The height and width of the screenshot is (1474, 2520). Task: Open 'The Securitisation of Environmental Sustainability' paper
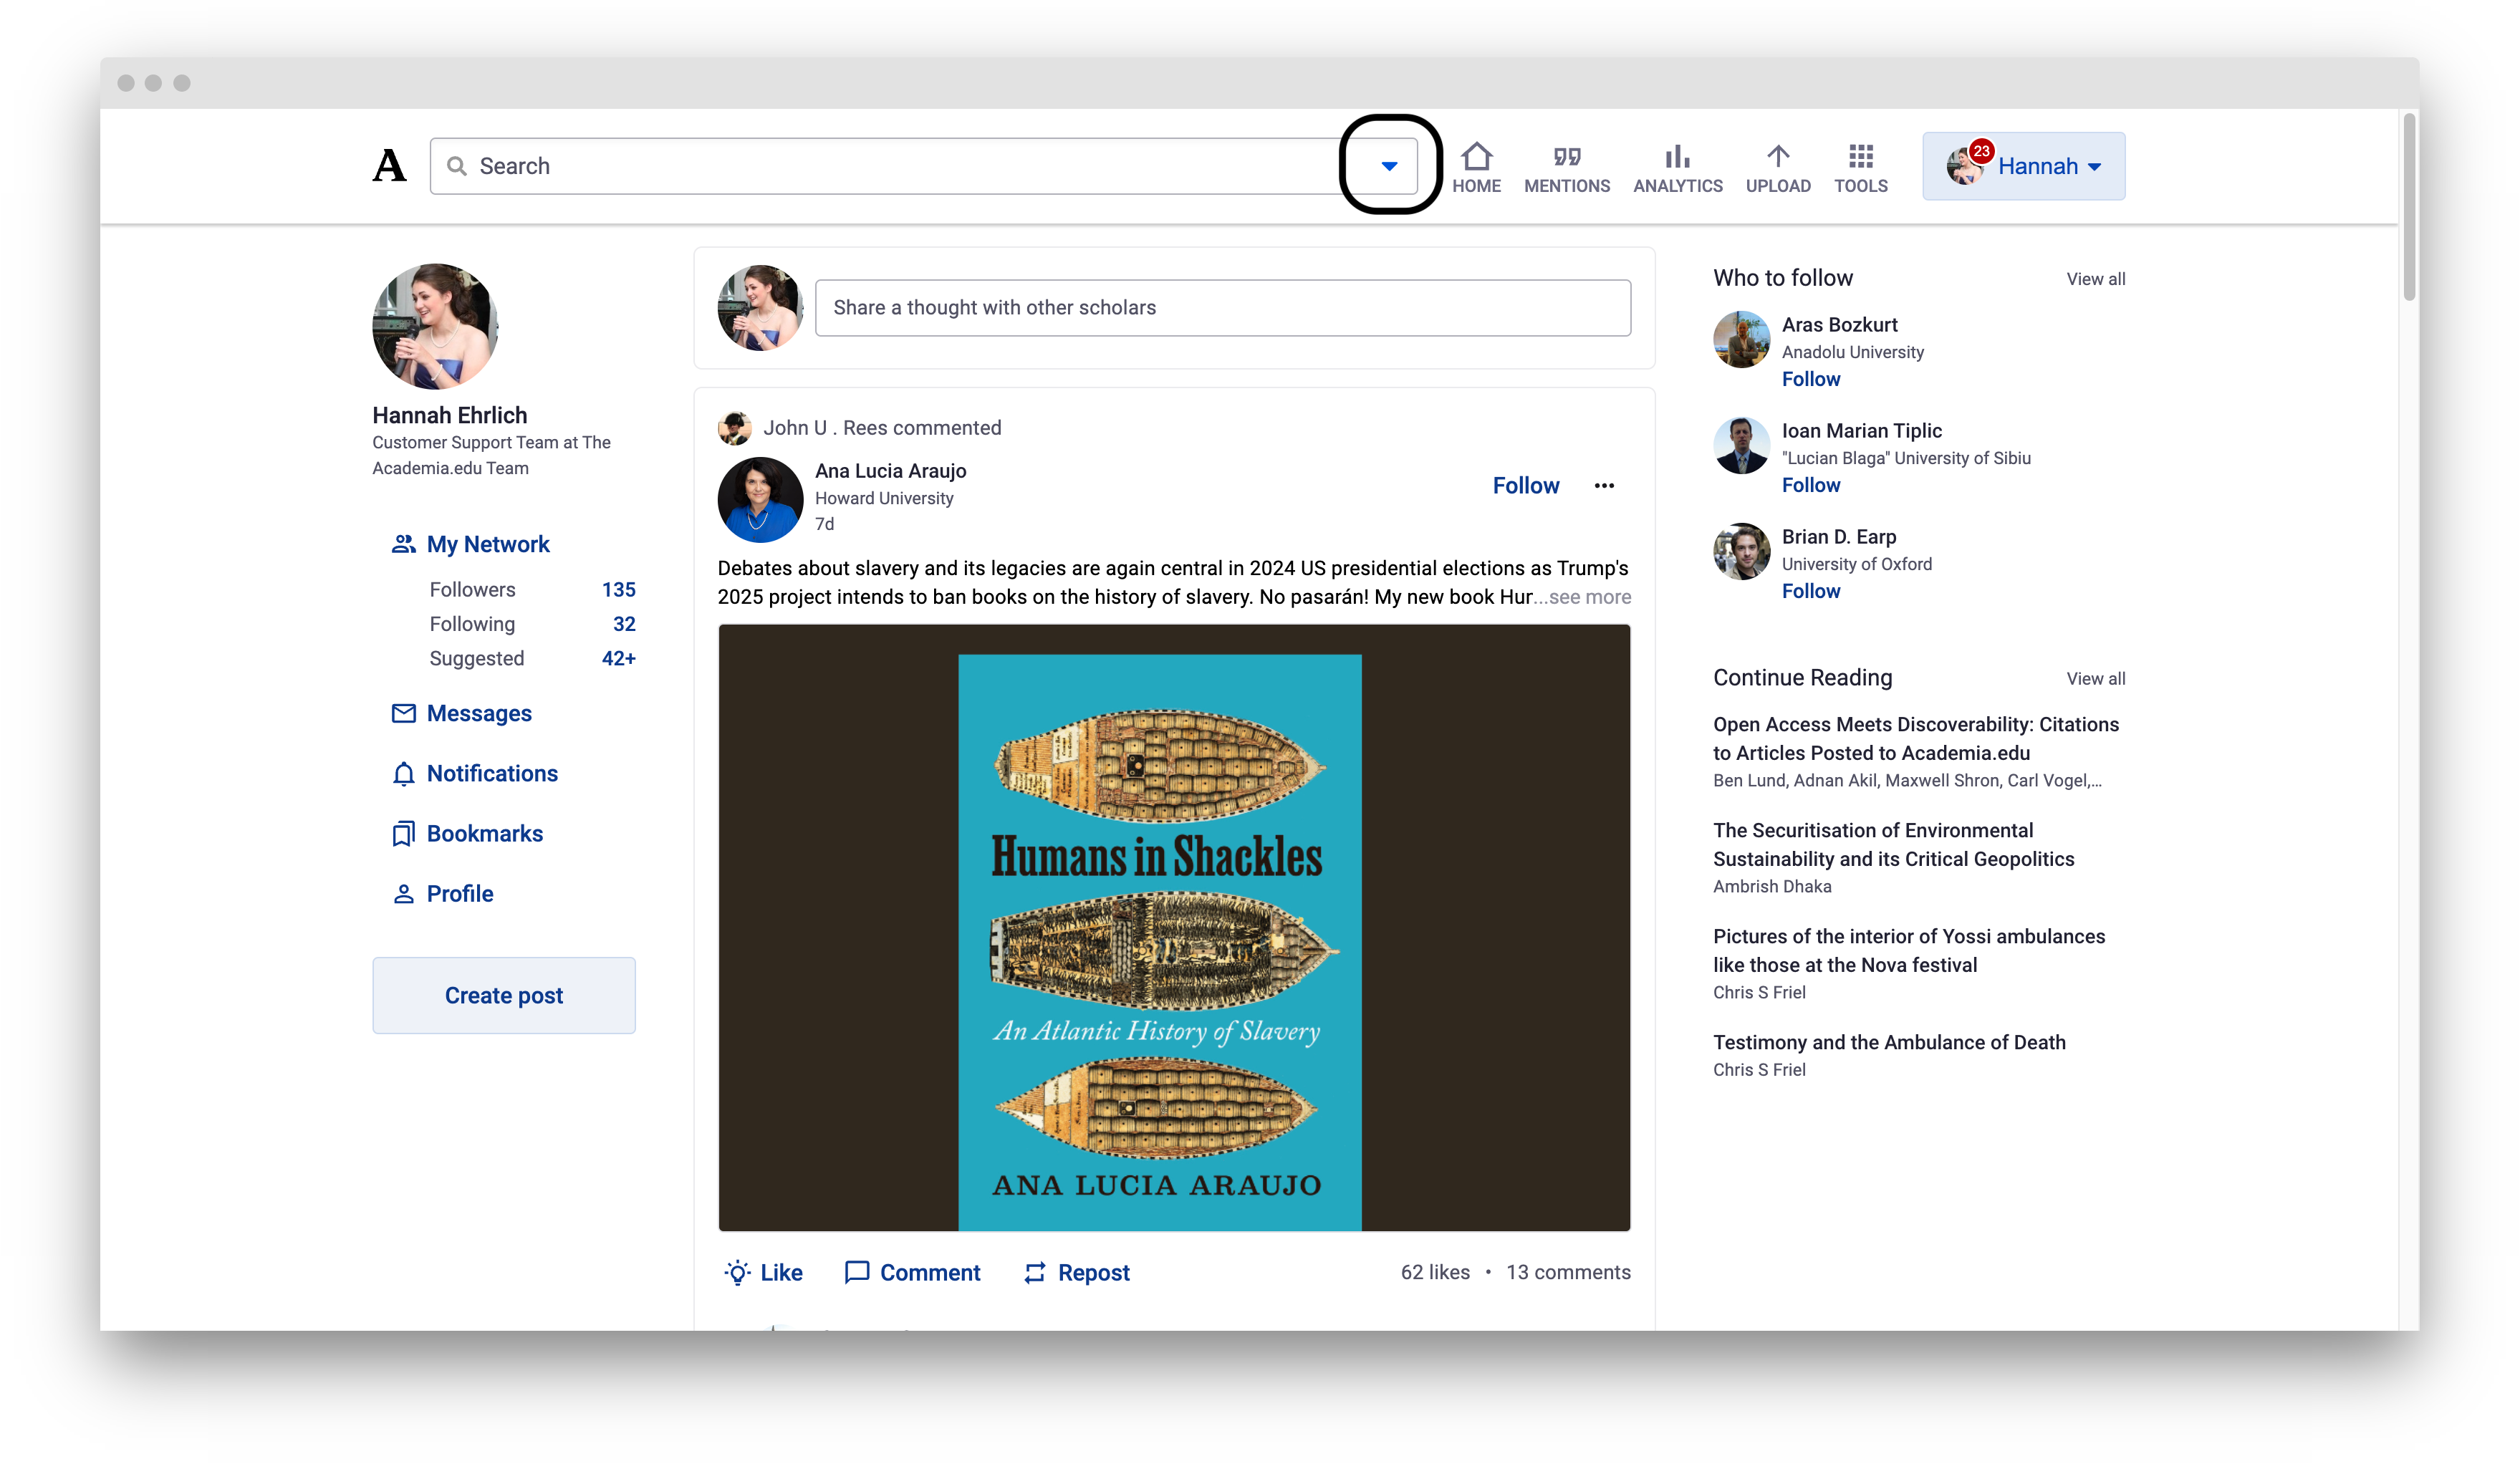(x=1893, y=845)
